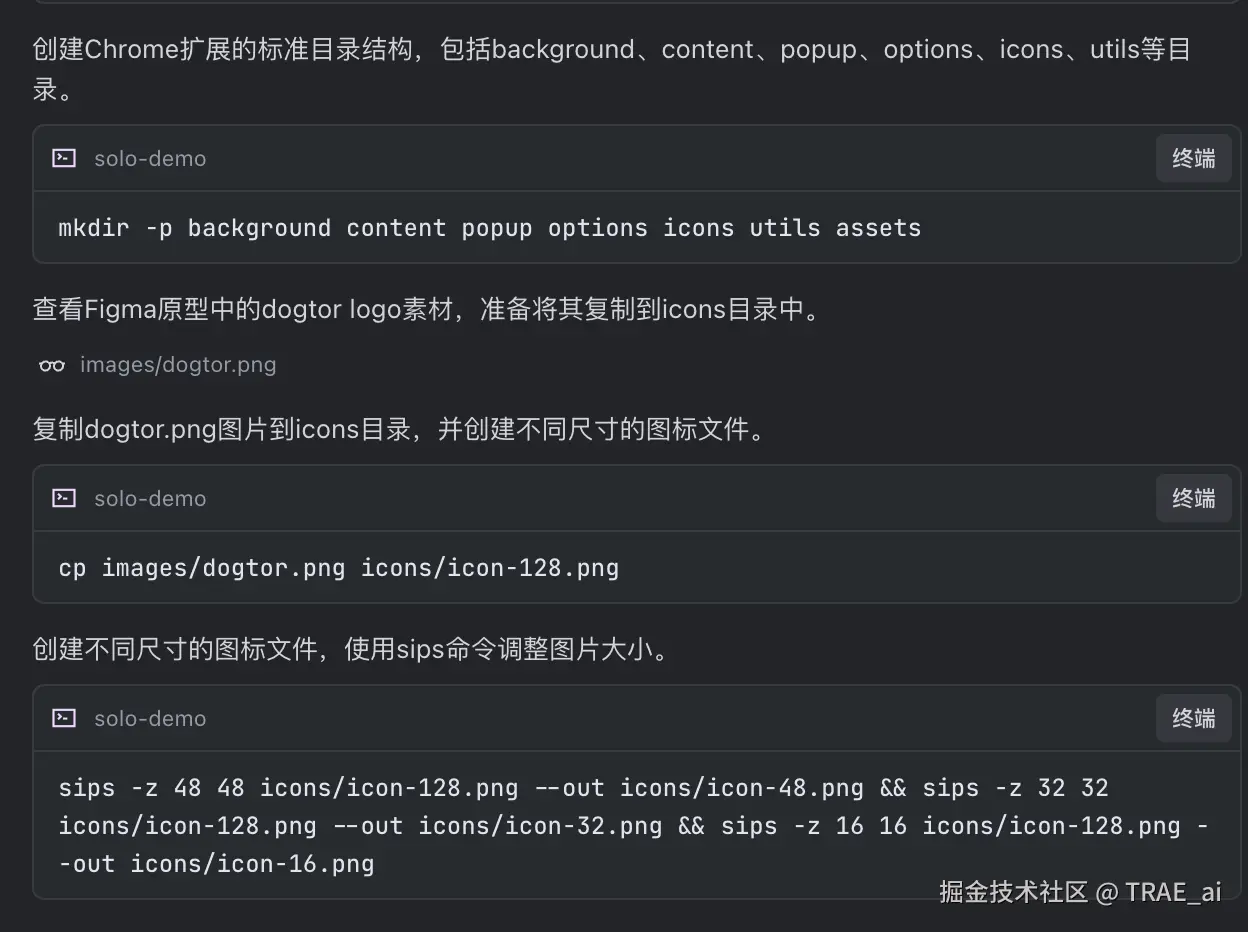
Task: Click the terminal icon above the cp command
Action: [x=64, y=498]
